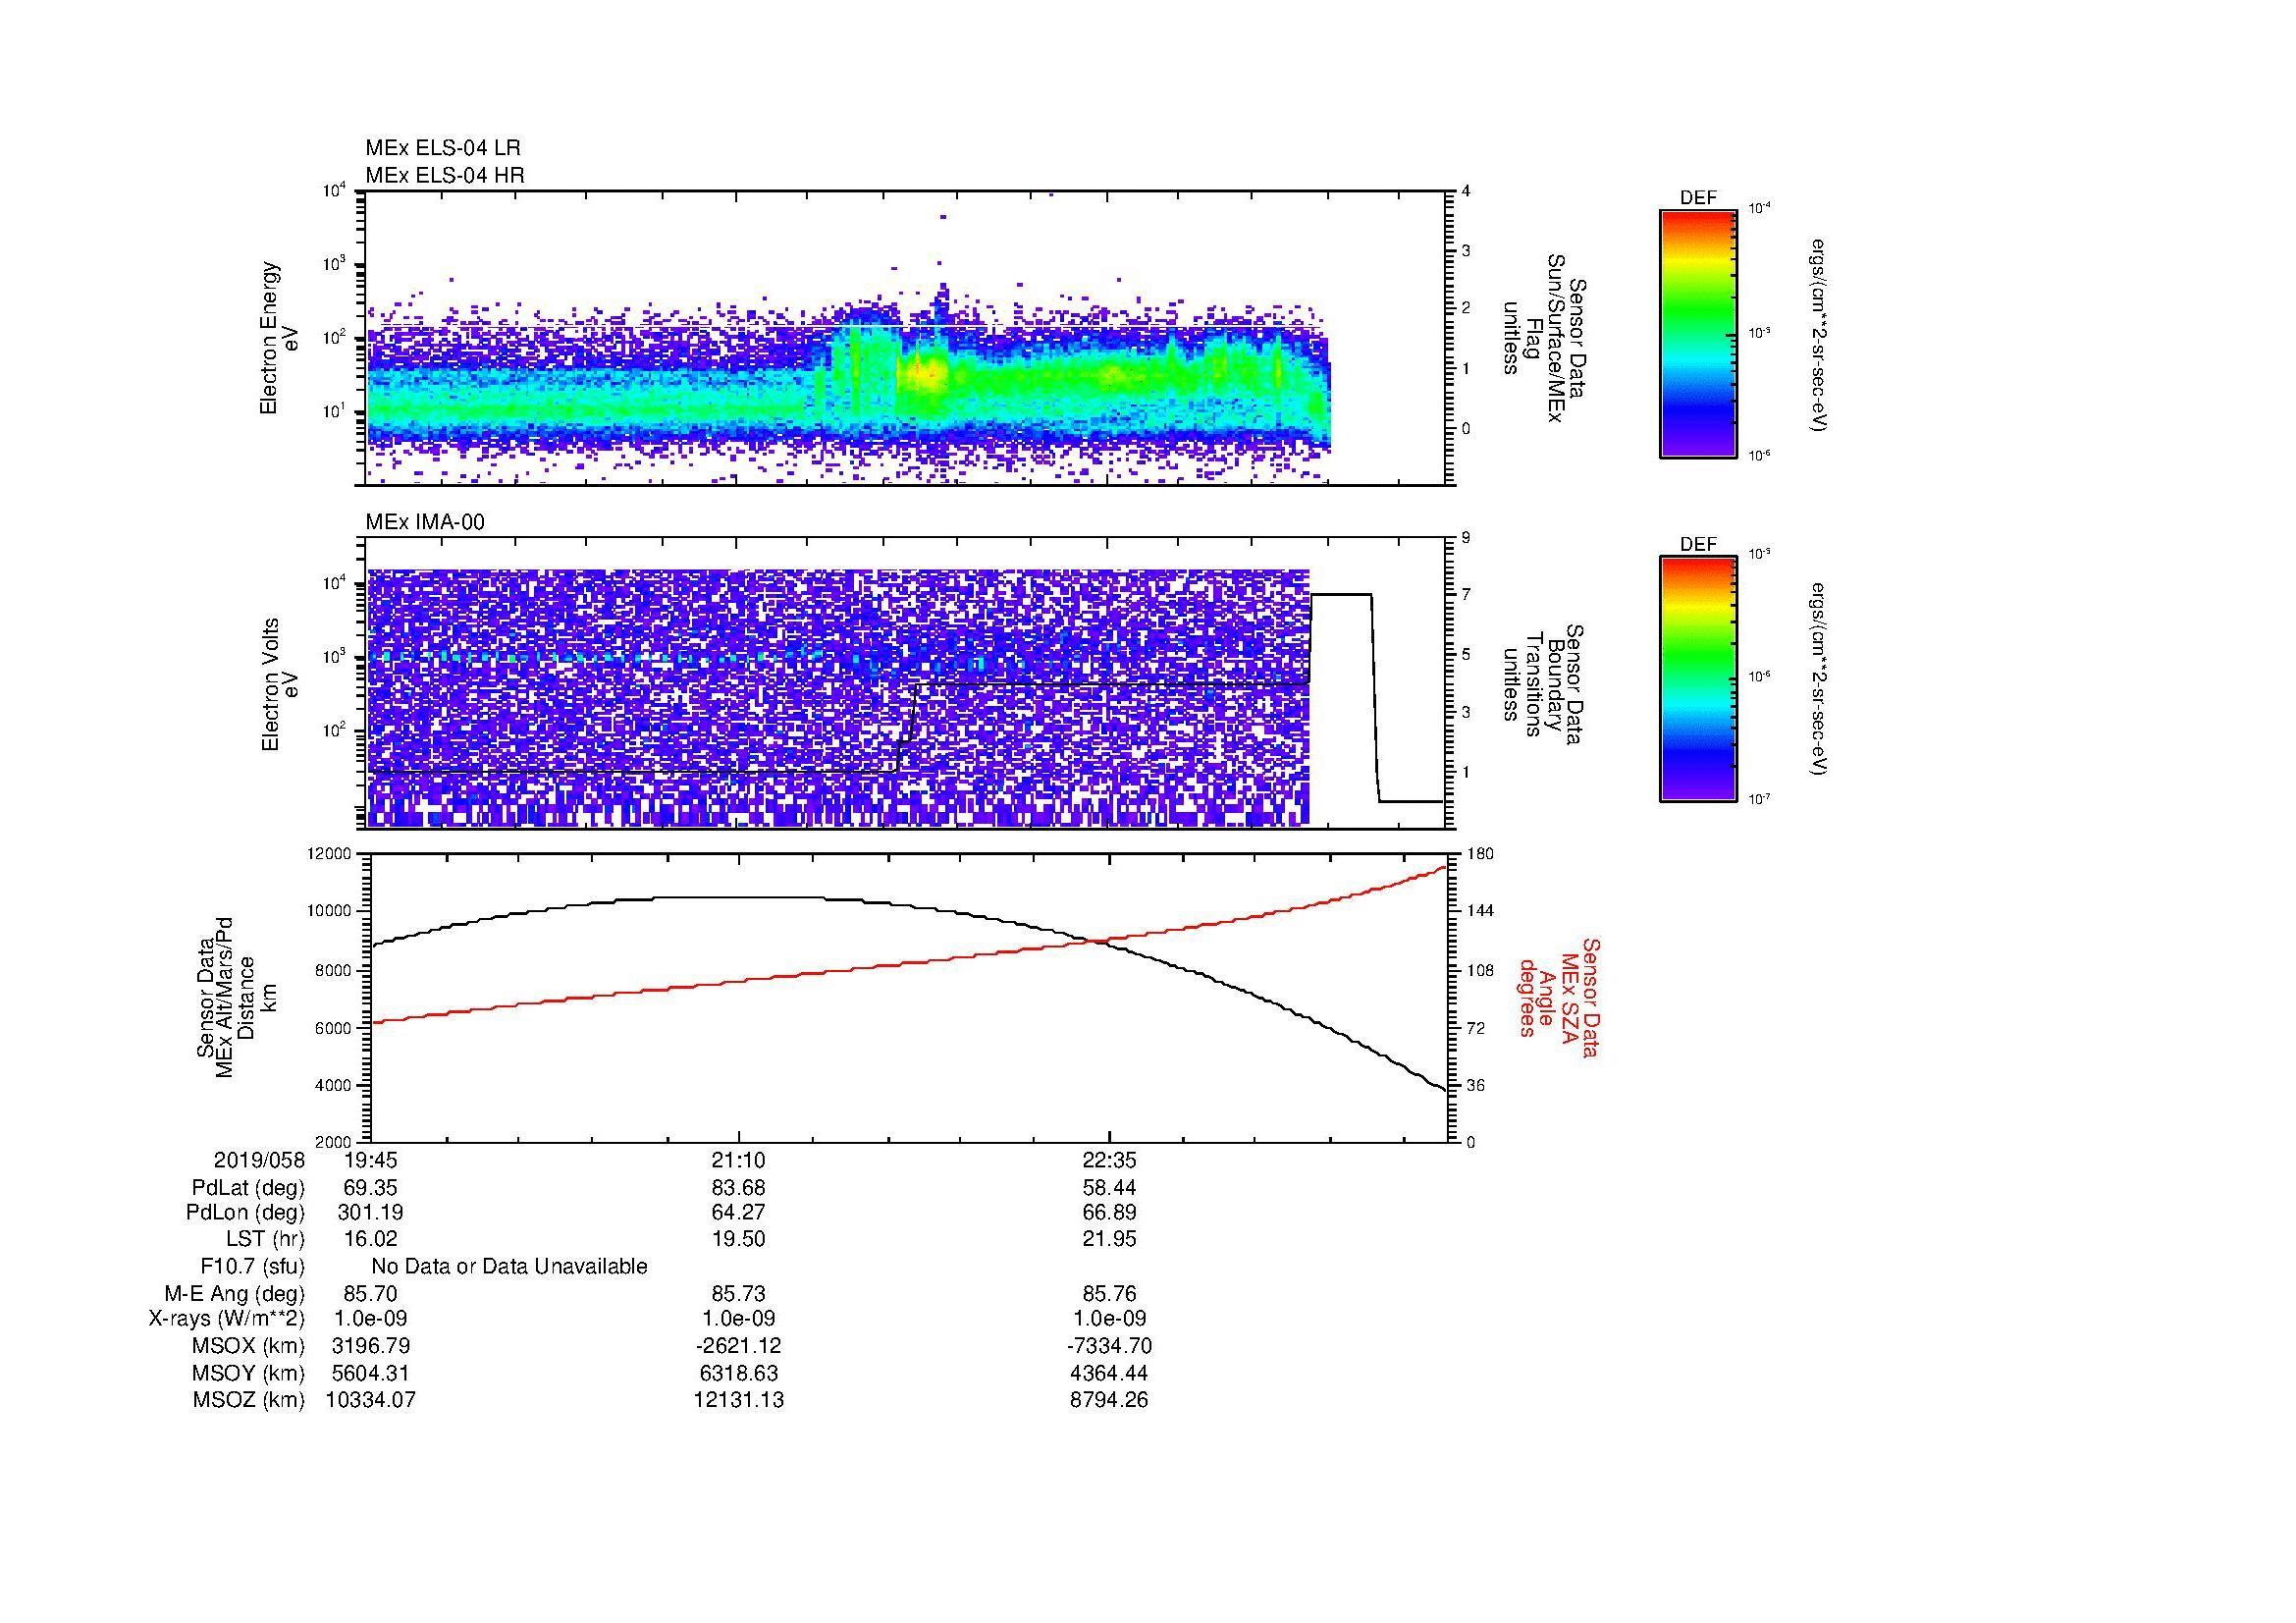Click the M-E angle value 85.70
This screenshot has height=1623, width=2296.
pos(370,1293)
